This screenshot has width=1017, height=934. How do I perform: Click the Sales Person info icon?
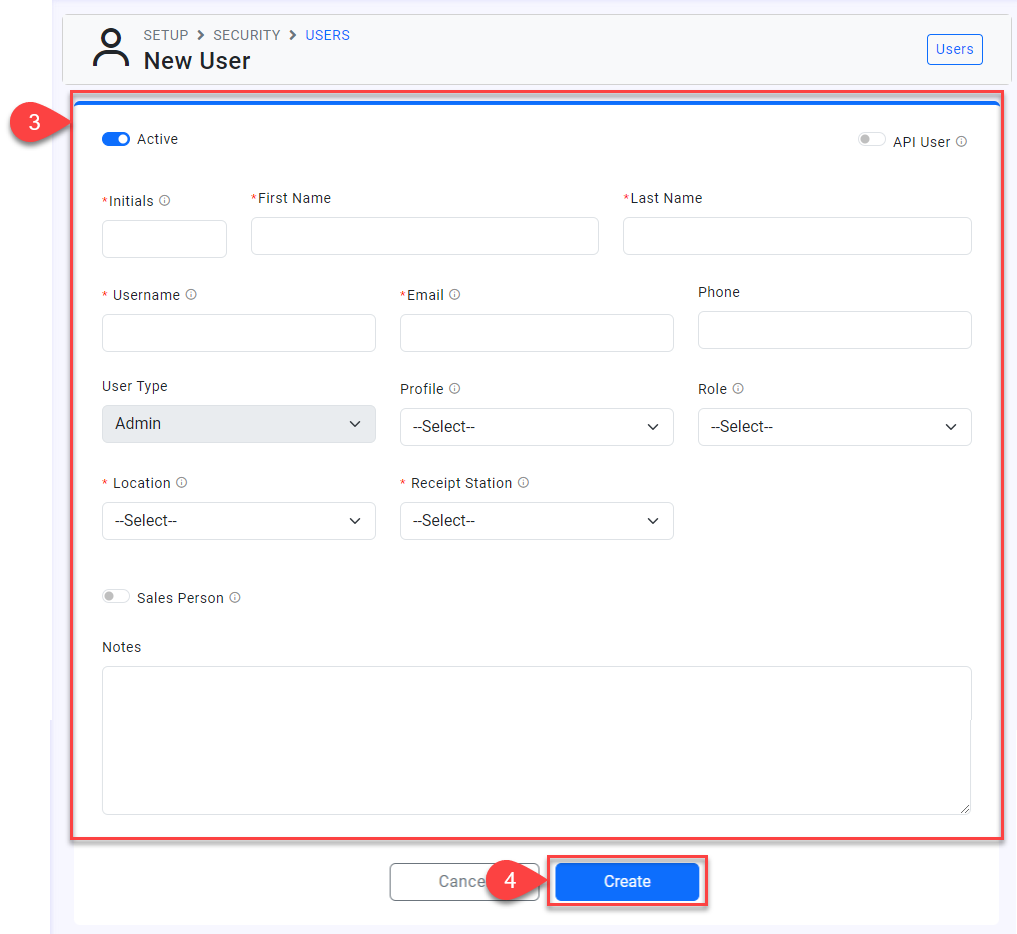click(235, 597)
